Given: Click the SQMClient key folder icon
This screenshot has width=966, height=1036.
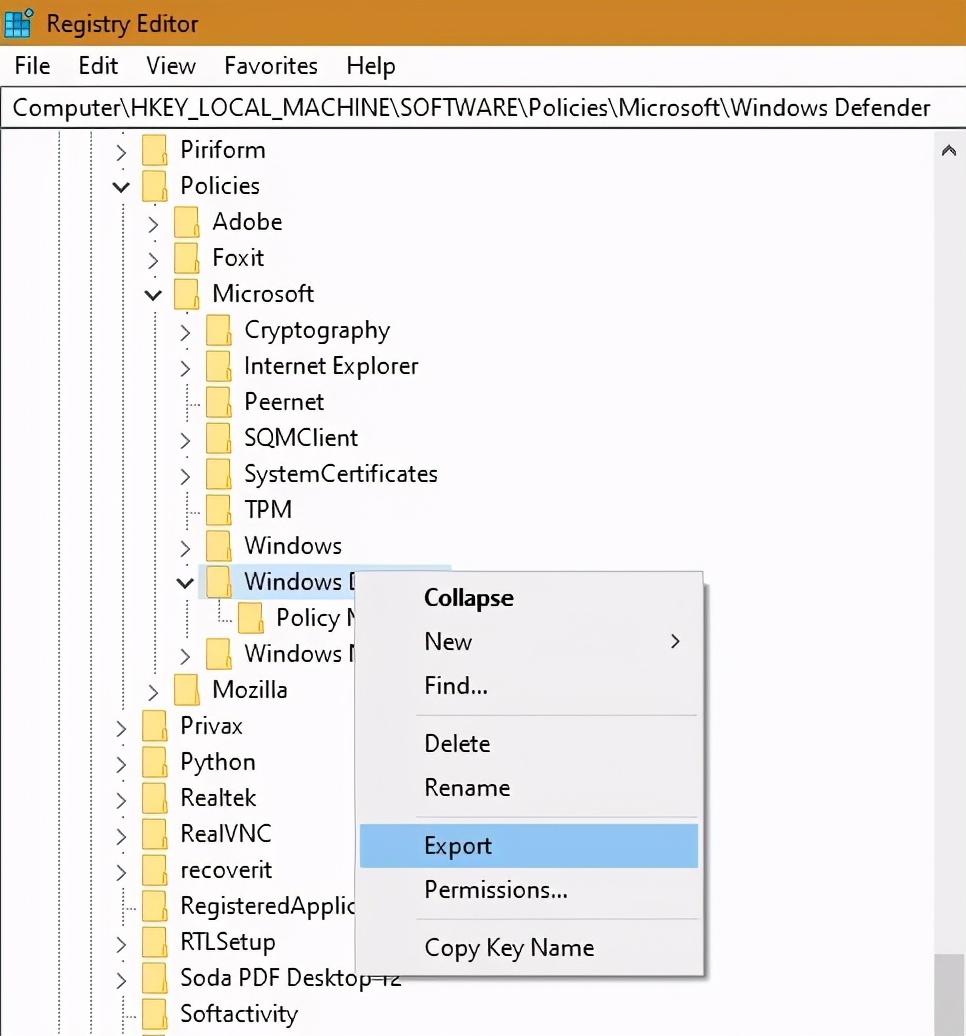Looking at the screenshot, I should click(218, 437).
